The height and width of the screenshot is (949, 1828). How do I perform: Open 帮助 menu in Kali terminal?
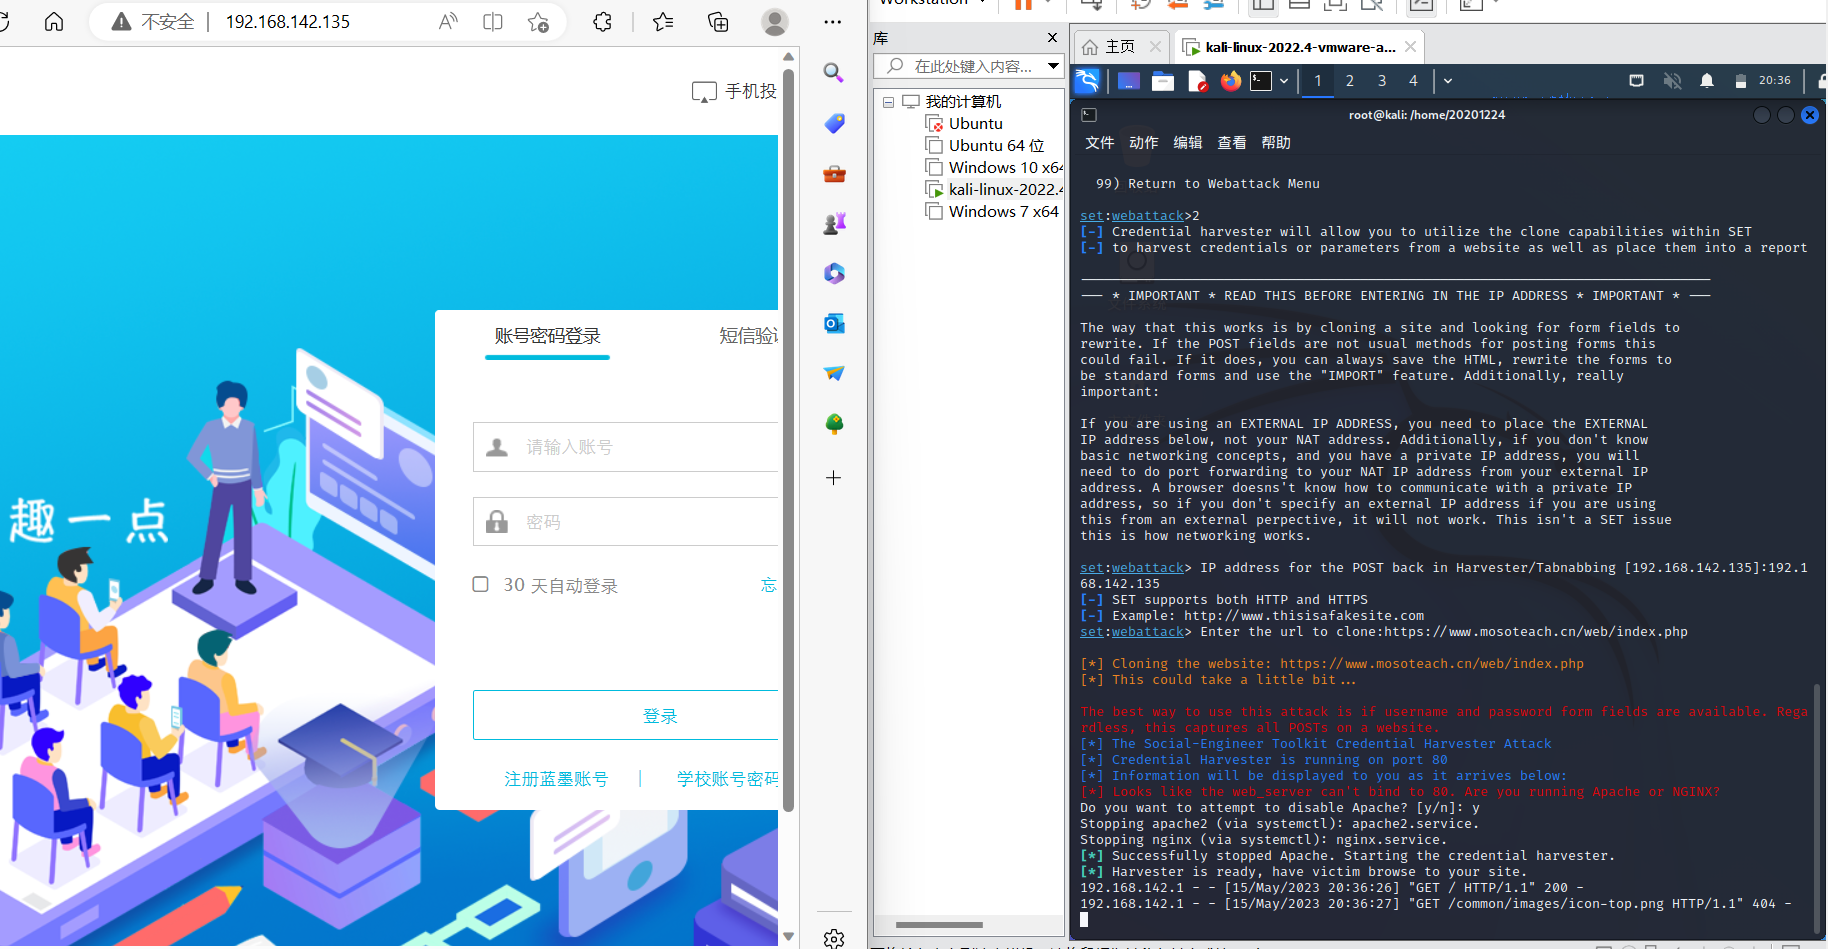[x=1276, y=143]
